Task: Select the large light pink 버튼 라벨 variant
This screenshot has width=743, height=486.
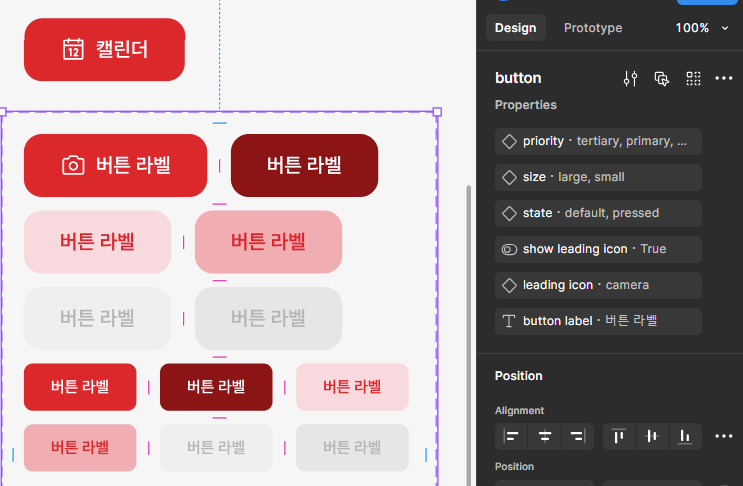Action: pyautogui.click(x=97, y=242)
